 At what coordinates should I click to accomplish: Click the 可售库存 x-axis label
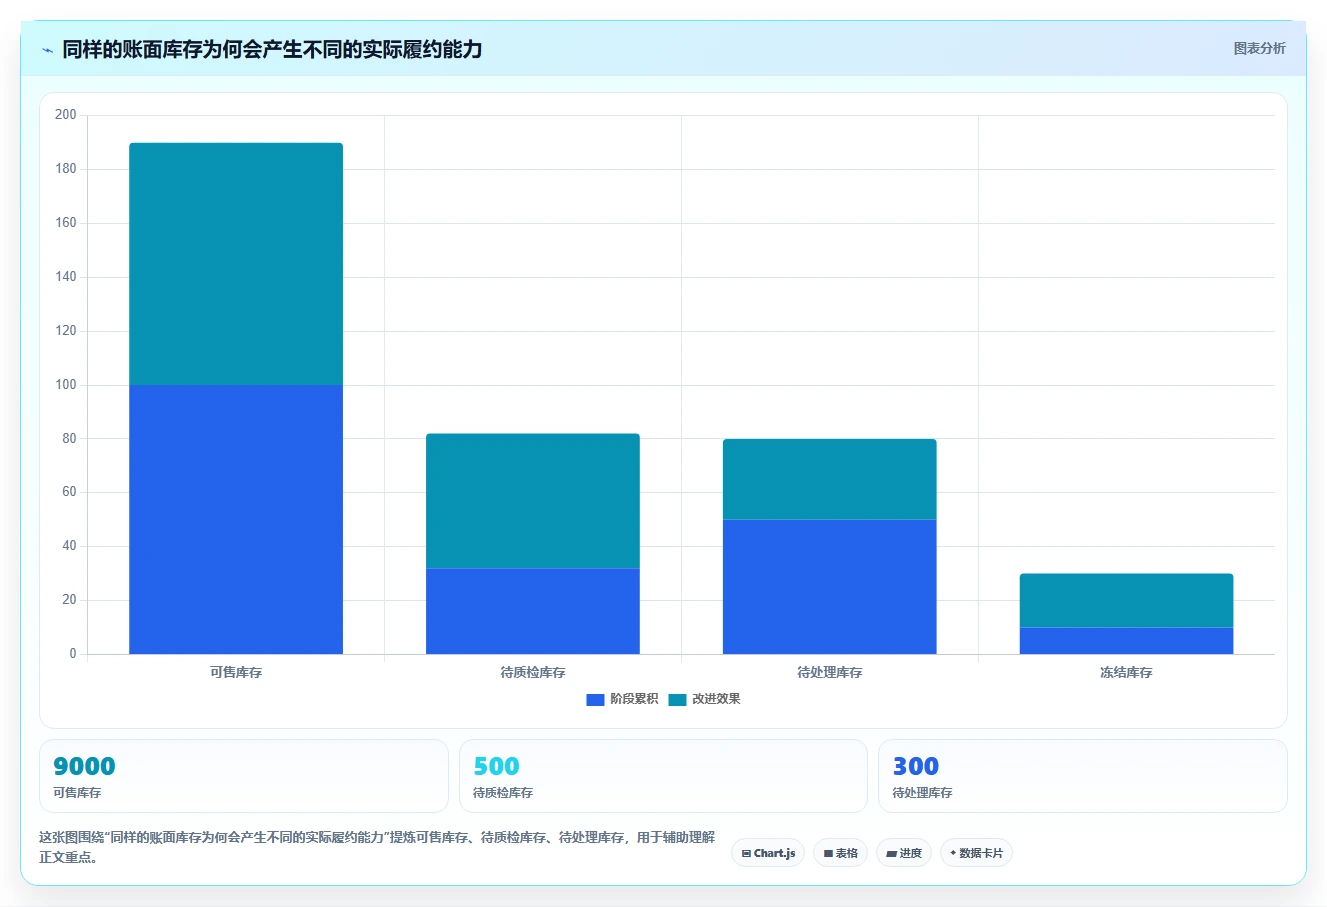(x=236, y=673)
